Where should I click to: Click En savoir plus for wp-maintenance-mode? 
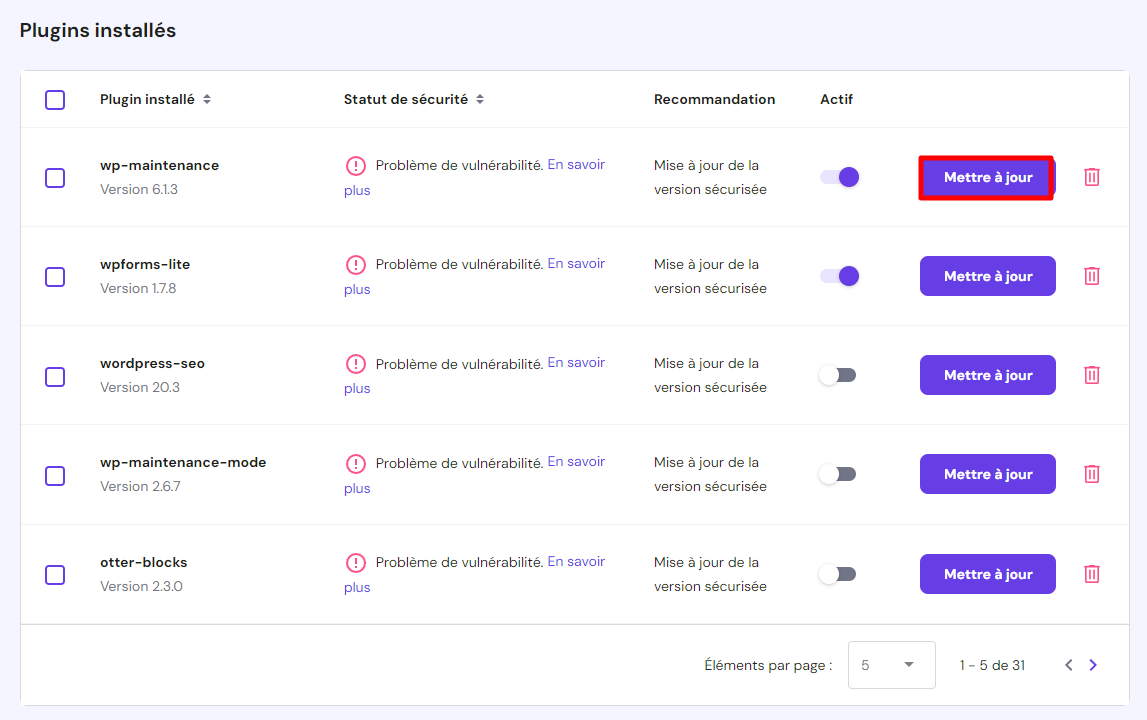(576, 460)
